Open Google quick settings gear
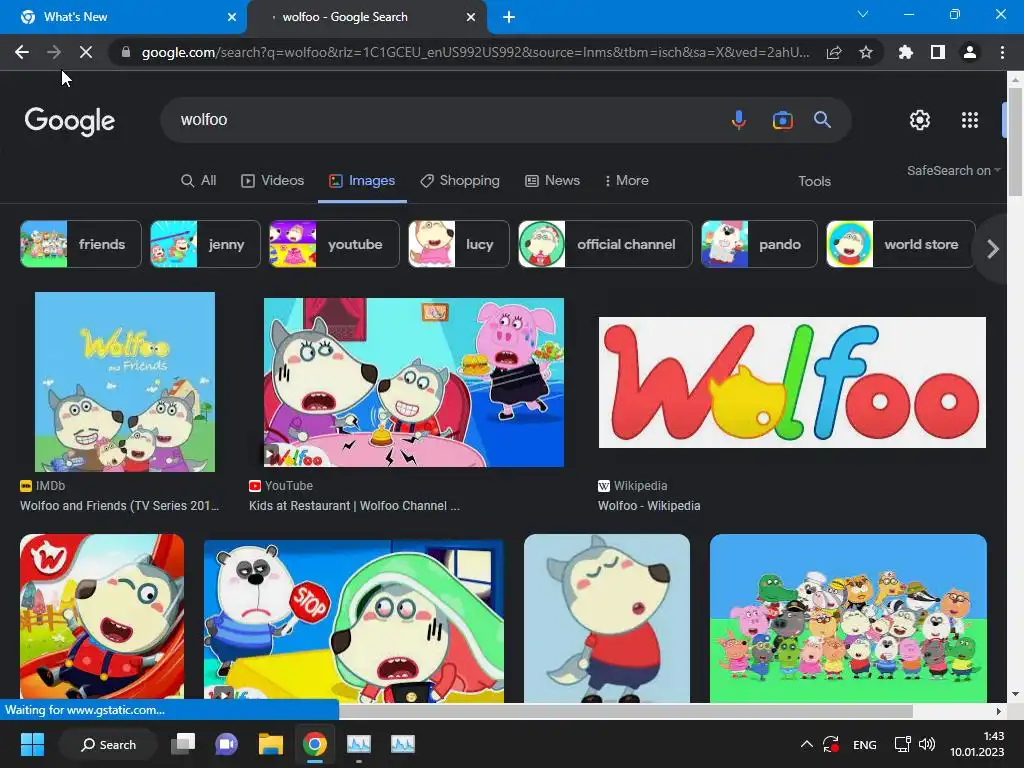 [920, 120]
